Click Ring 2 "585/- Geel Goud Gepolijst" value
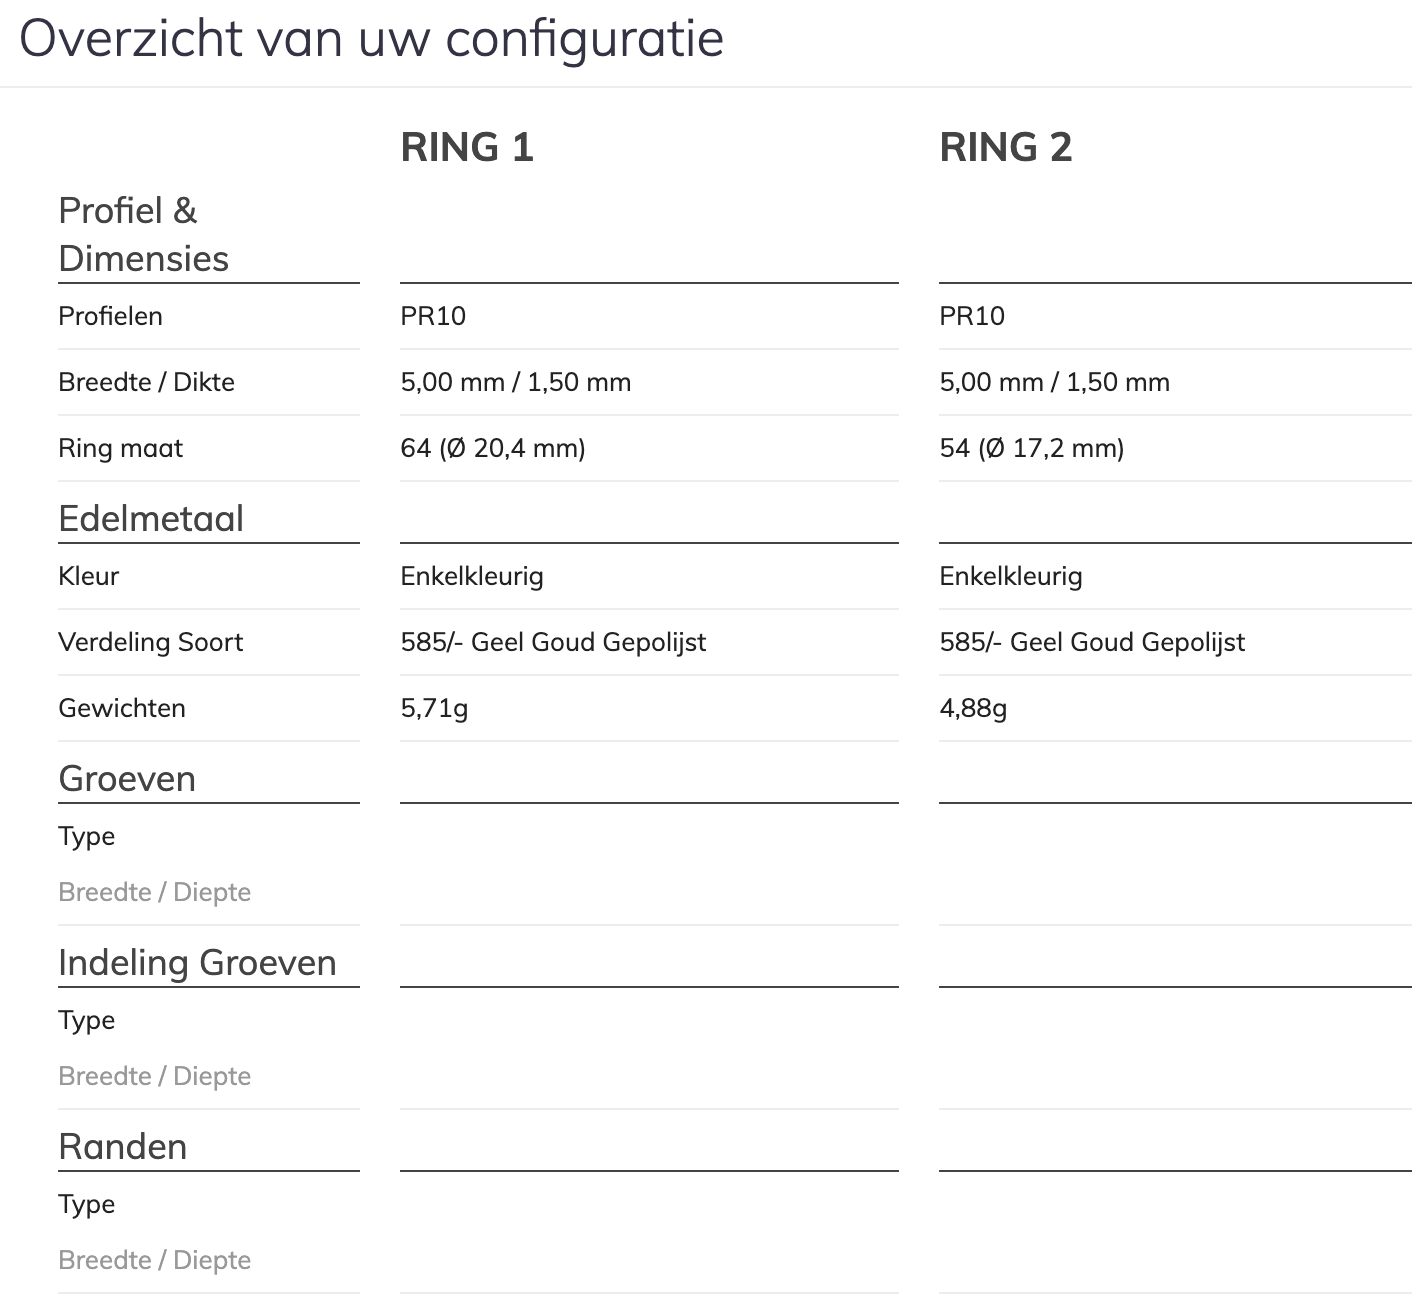 click(x=1091, y=642)
